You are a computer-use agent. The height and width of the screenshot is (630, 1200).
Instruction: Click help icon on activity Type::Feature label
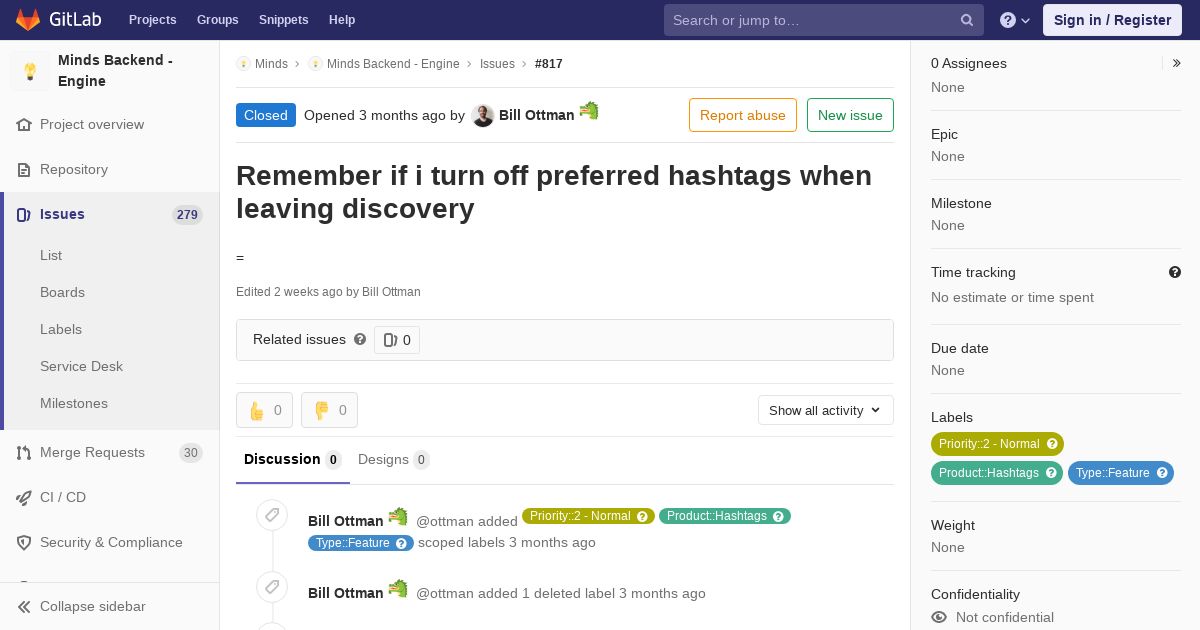tap(402, 543)
